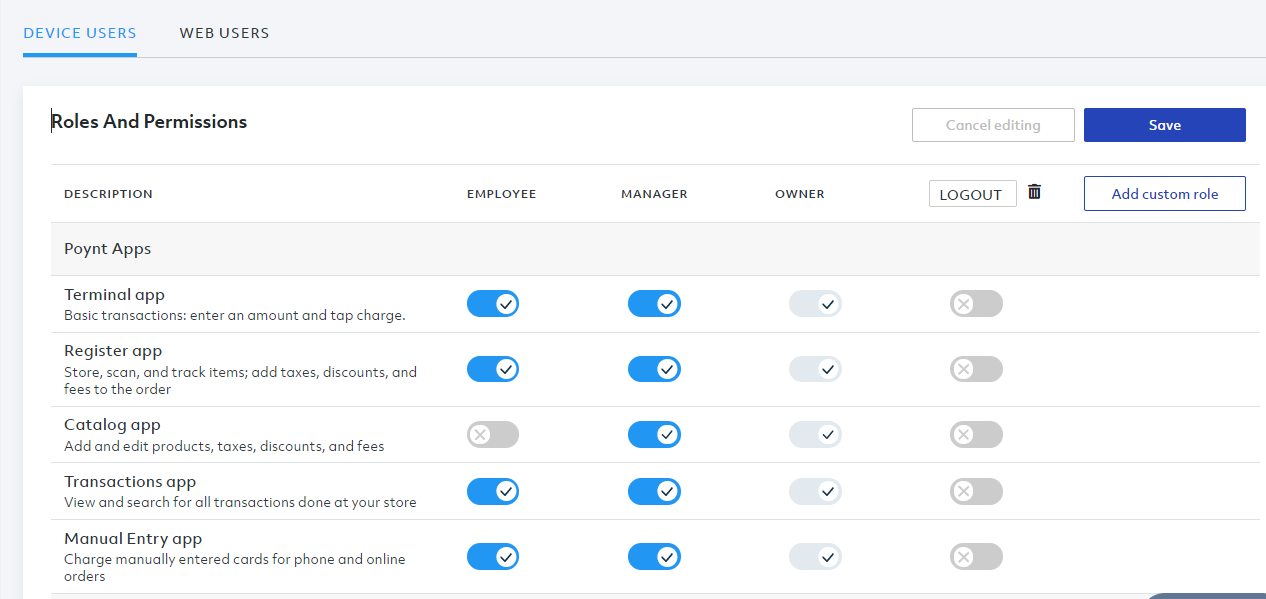Toggle Register app for Employee
The width and height of the screenshot is (1266, 599).
[493, 369]
